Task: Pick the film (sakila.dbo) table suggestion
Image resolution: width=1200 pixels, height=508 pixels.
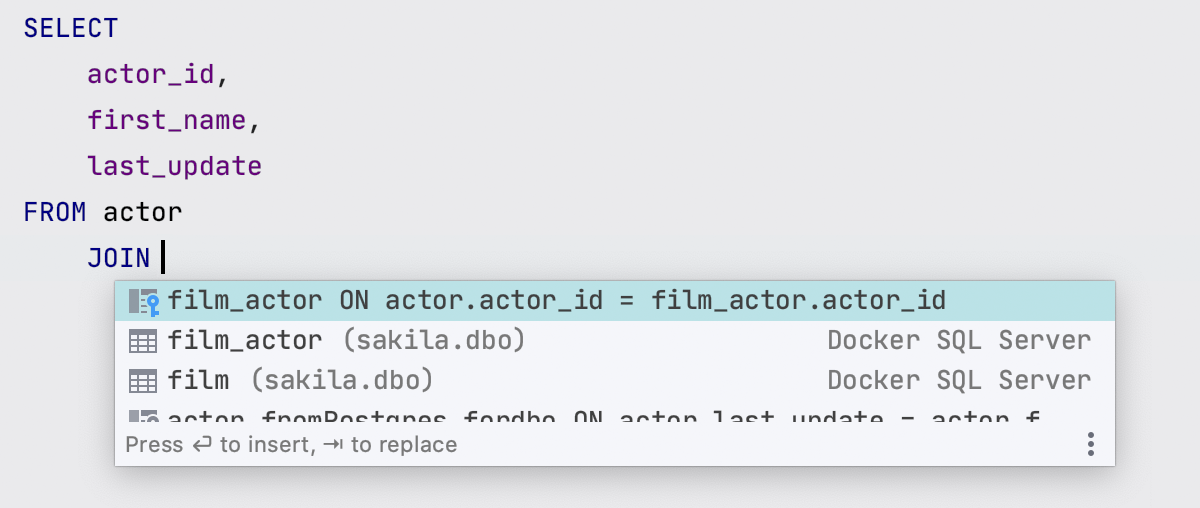Action: click(x=300, y=381)
